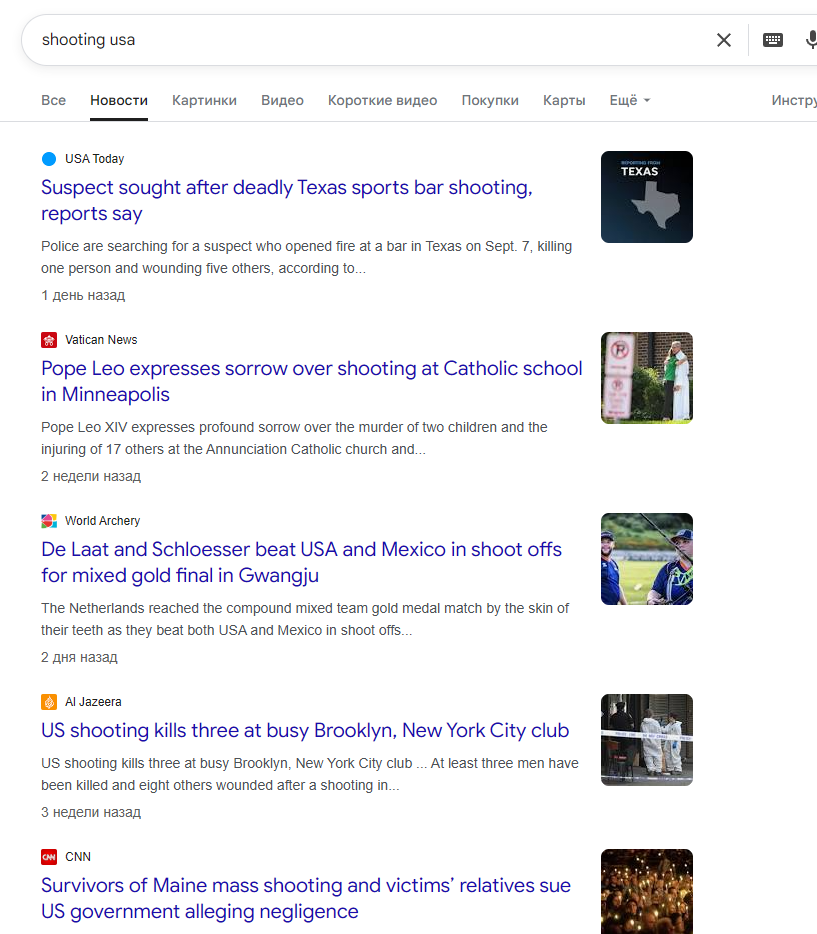Expand the Ещё dropdown menu
The height and width of the screenshot is (934, 817).
[x=629, y=100]
